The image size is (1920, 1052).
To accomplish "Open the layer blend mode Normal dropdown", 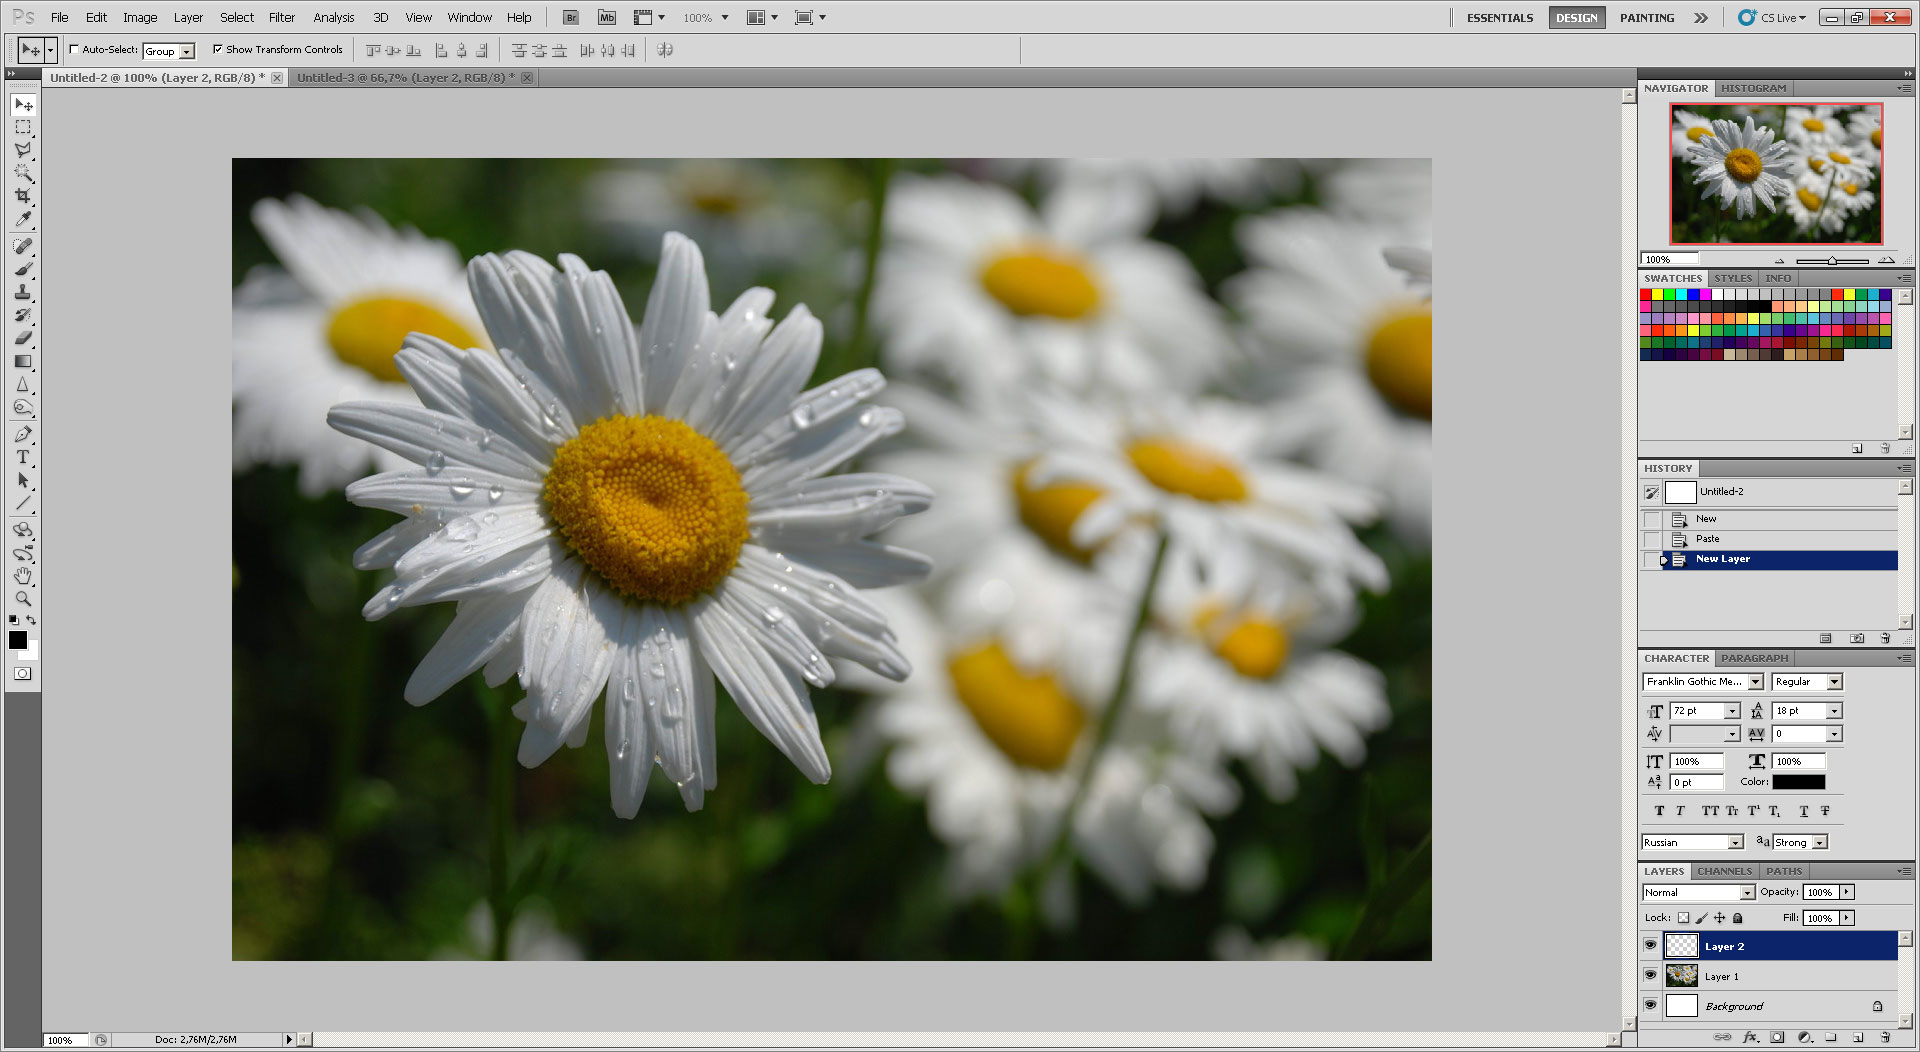I will [1747, 892].
